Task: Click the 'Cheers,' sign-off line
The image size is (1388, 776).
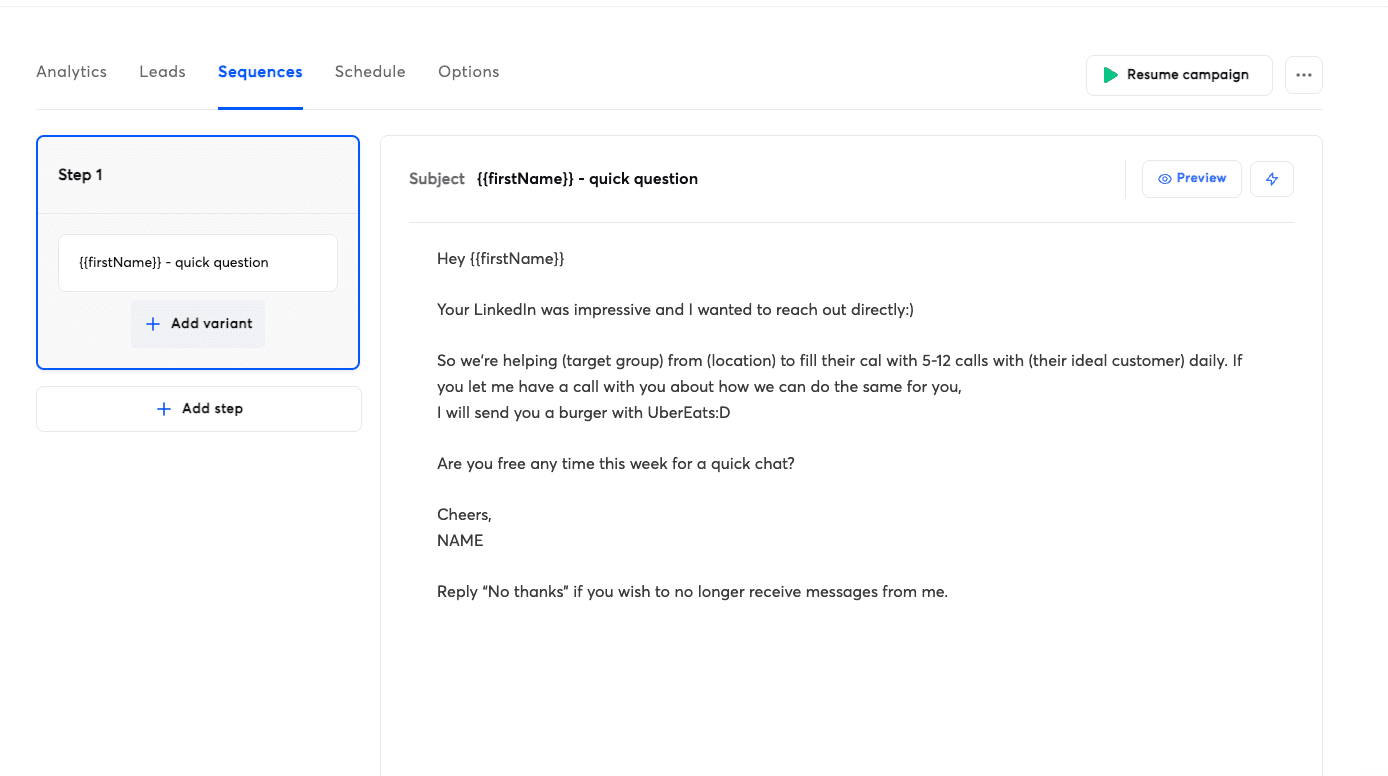Action: (464, 515)
